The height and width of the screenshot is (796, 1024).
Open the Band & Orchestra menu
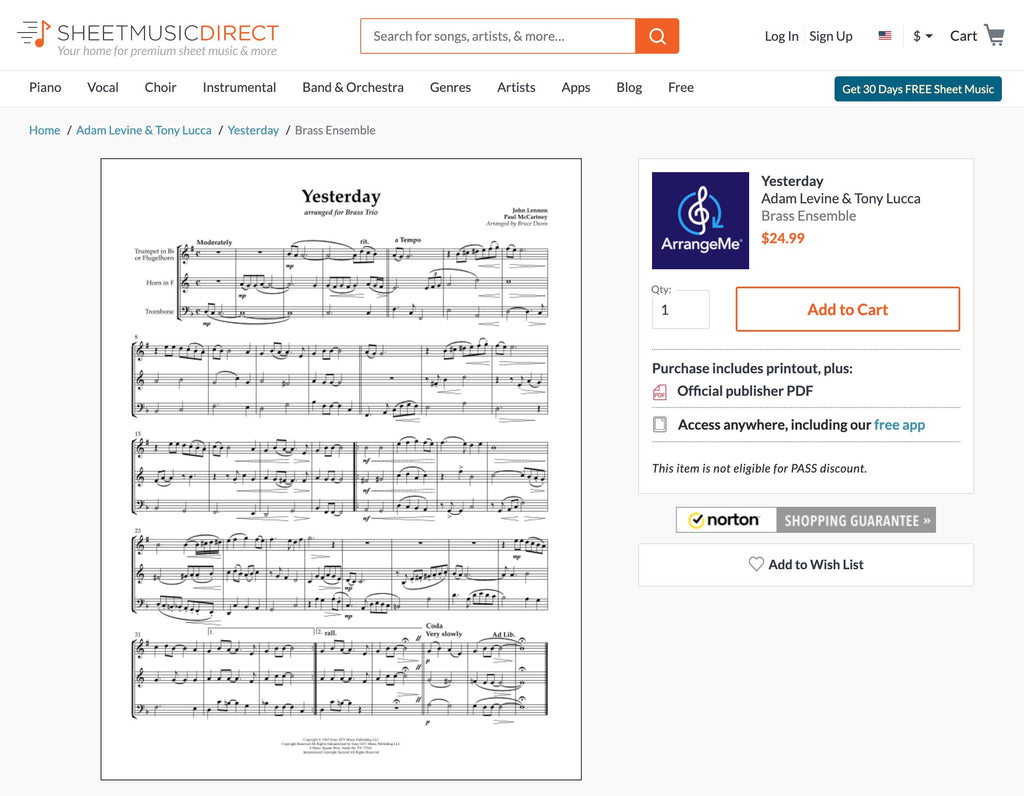tap(353, 87)
